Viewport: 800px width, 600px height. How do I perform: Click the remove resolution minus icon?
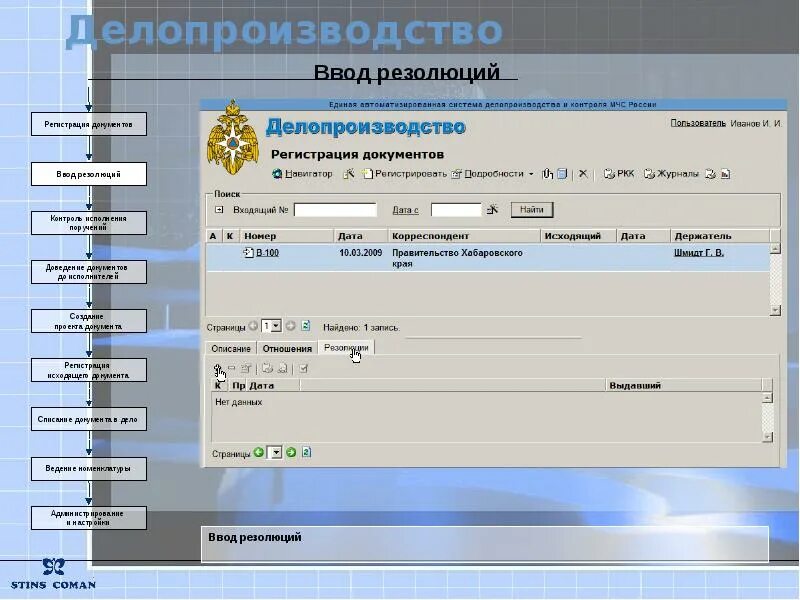click(x=232, y=368)
